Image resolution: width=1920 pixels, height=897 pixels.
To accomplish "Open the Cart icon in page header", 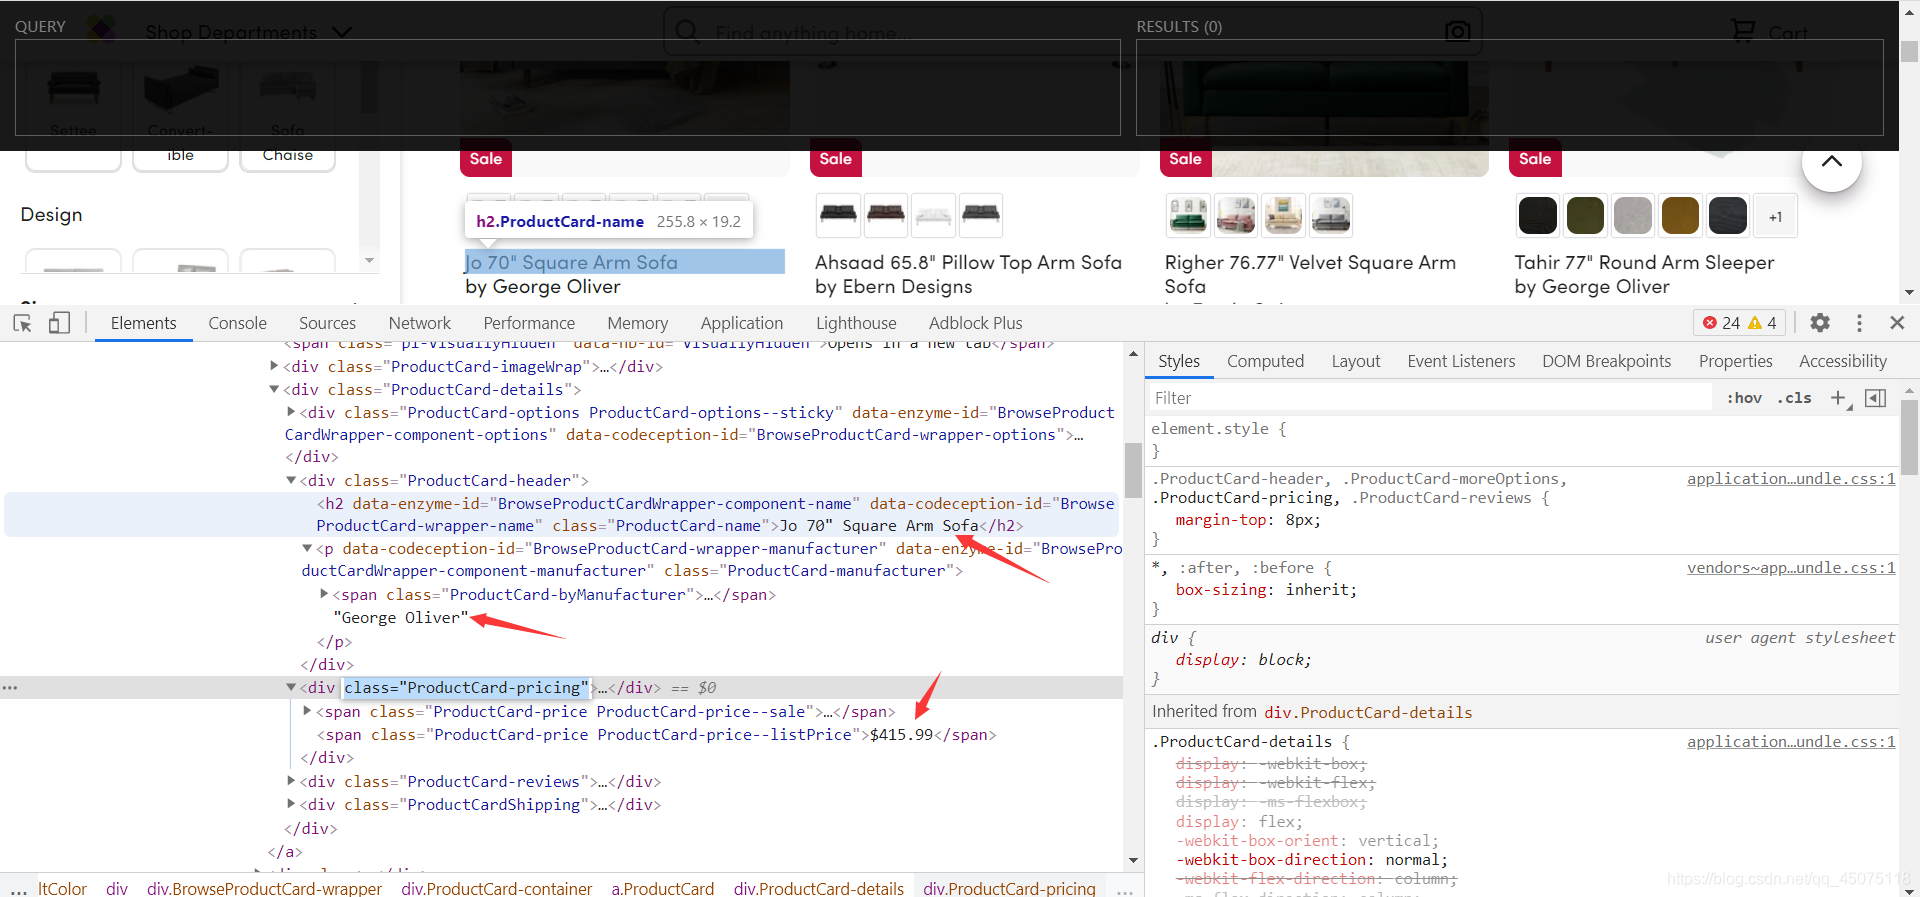I will pos(1743,31).
